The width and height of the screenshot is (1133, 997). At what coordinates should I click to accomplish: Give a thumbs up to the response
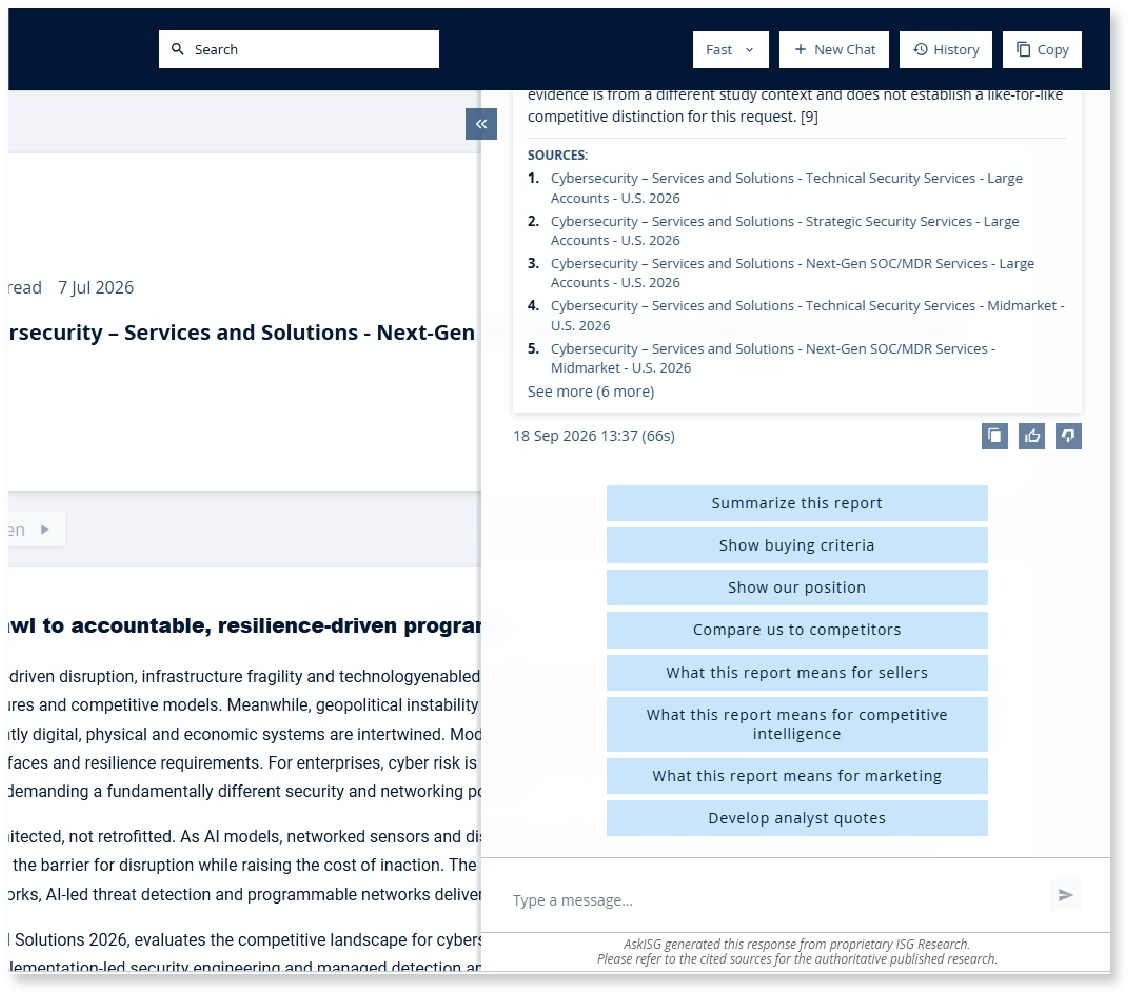click(1032, 436)
